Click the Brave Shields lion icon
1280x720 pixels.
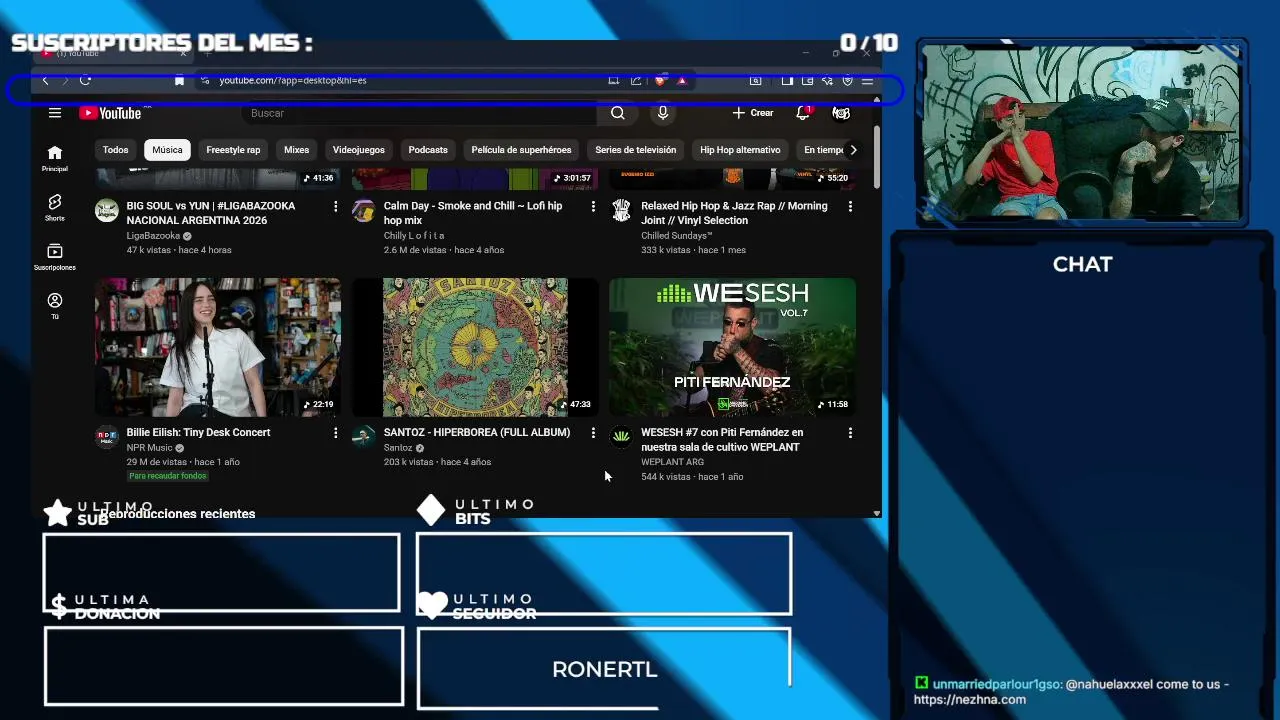pyautogui.click(x=660, y=80)
